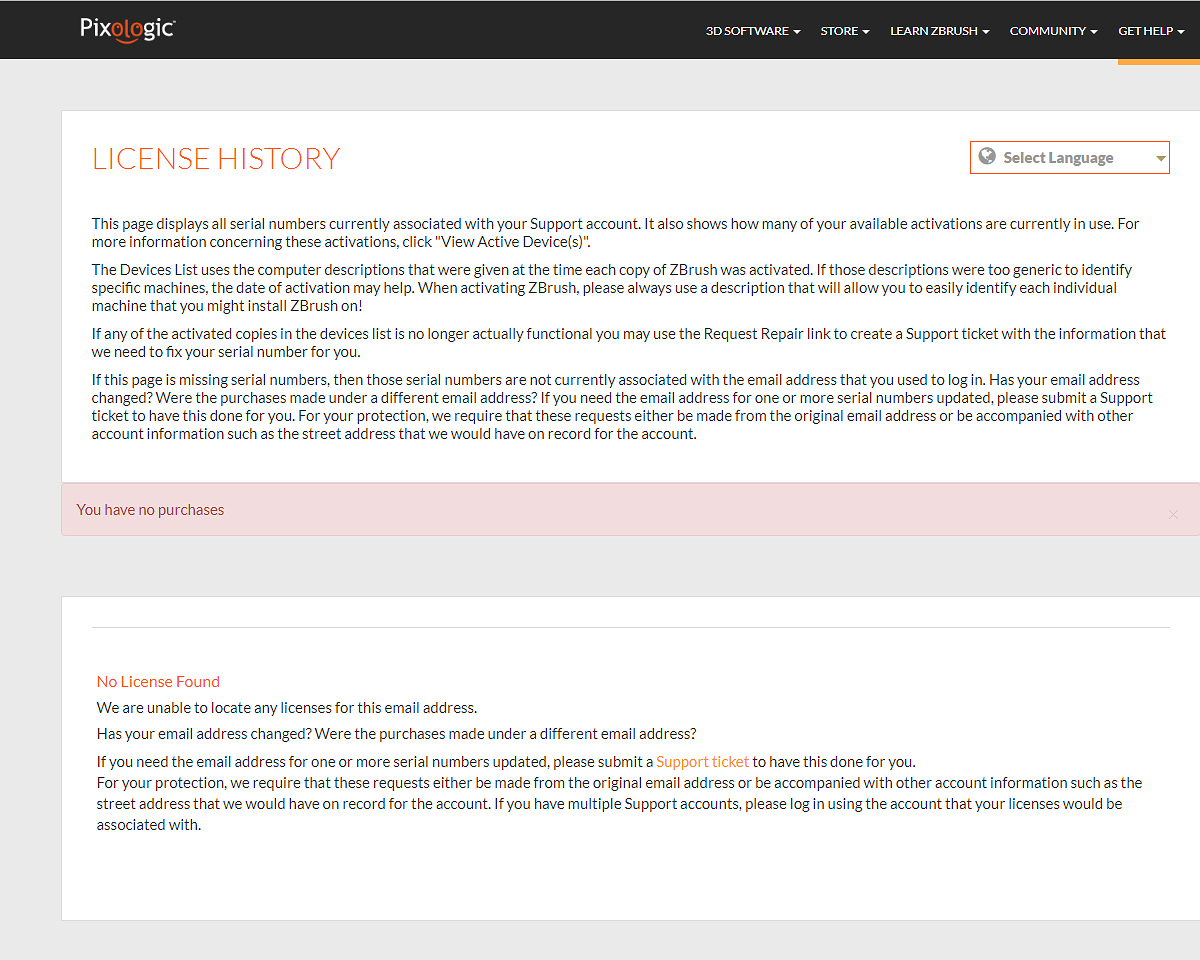
Task: Open the Get Help menu
Action: pos(1151,31)
